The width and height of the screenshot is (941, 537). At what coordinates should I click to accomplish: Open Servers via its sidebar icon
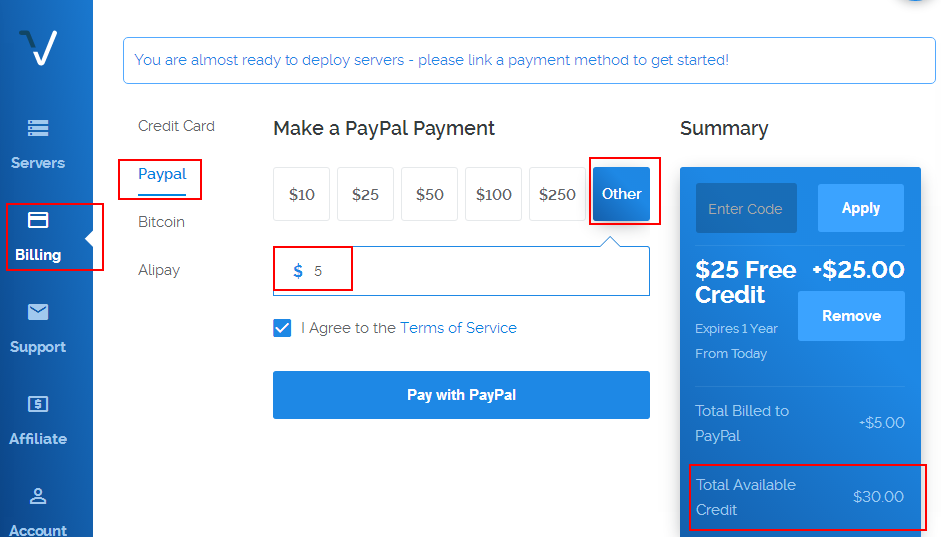coord(38,128)
